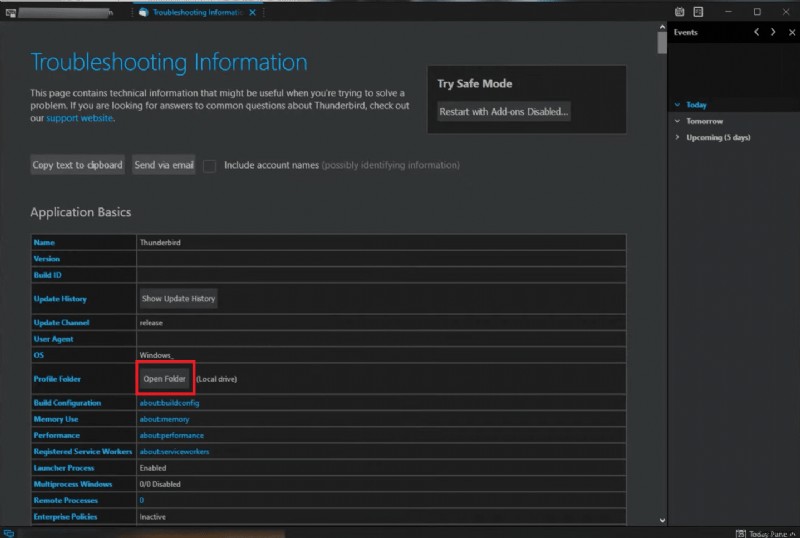Open the support website link
The width and height of the screenshot is (800, 538).
pos(80,118)
